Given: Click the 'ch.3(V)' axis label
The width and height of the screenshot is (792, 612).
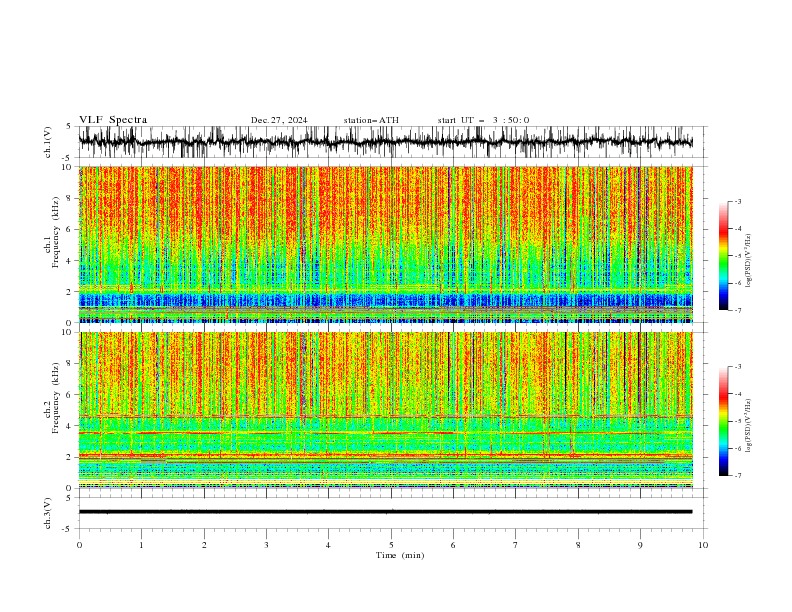Looking at the screenshot, I should pyautogui.click(x=48, y=513).
